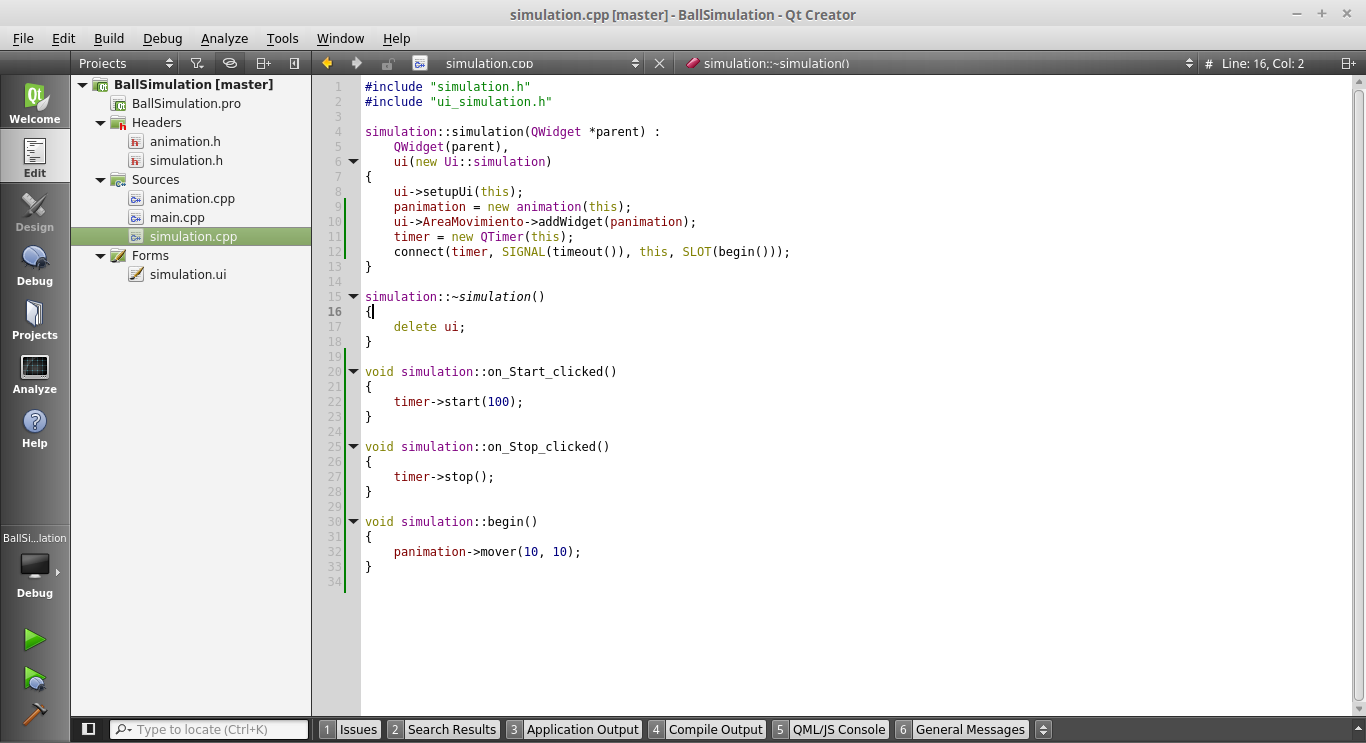This screenshot has width=1366, height=743.
Task: Open the project tree filter options
Action: click(197, 63)
